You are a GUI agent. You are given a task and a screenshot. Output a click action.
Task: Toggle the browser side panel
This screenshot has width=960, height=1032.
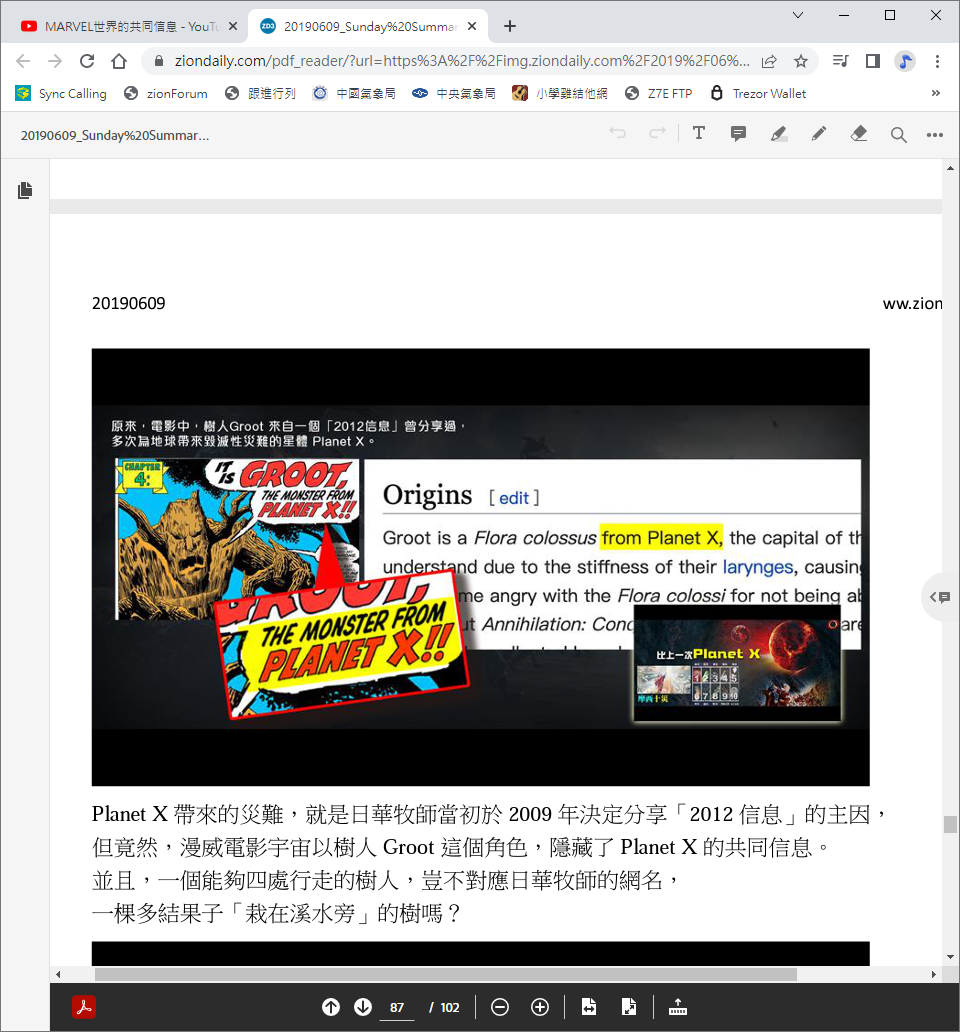[x=873, y=61]
